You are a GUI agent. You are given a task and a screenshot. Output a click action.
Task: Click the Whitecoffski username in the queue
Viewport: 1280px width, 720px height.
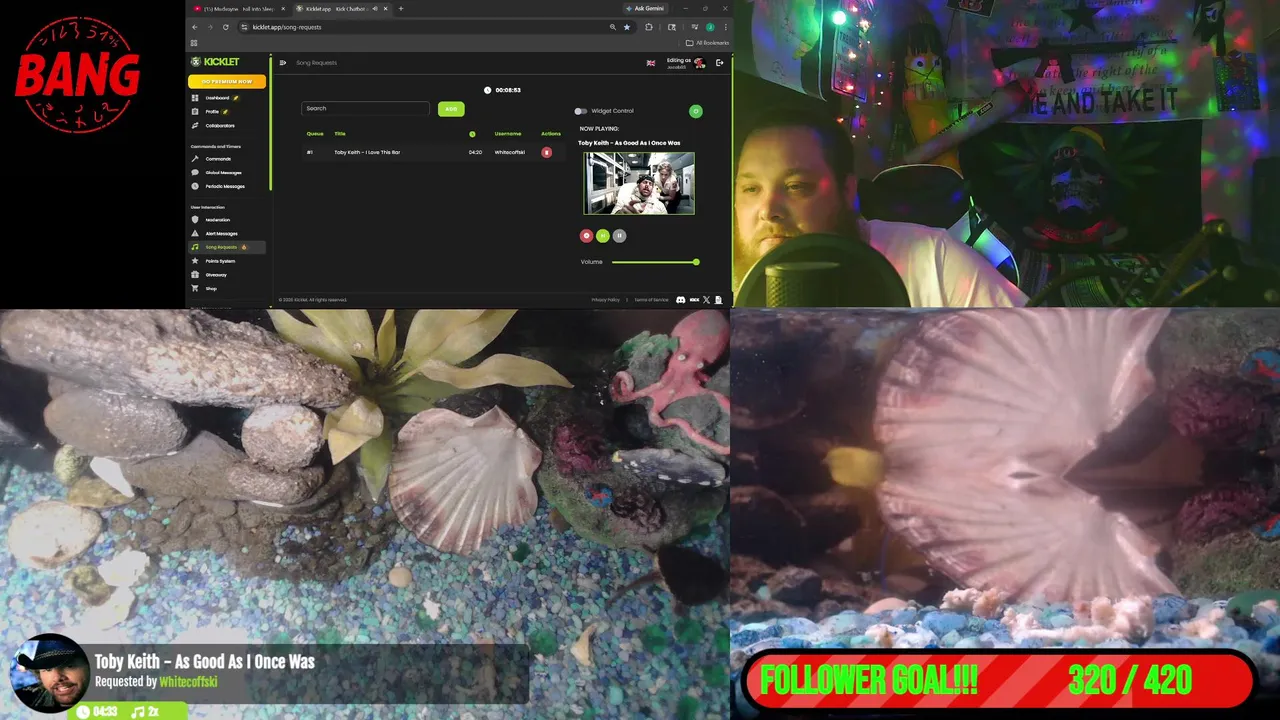click(510, 152)
